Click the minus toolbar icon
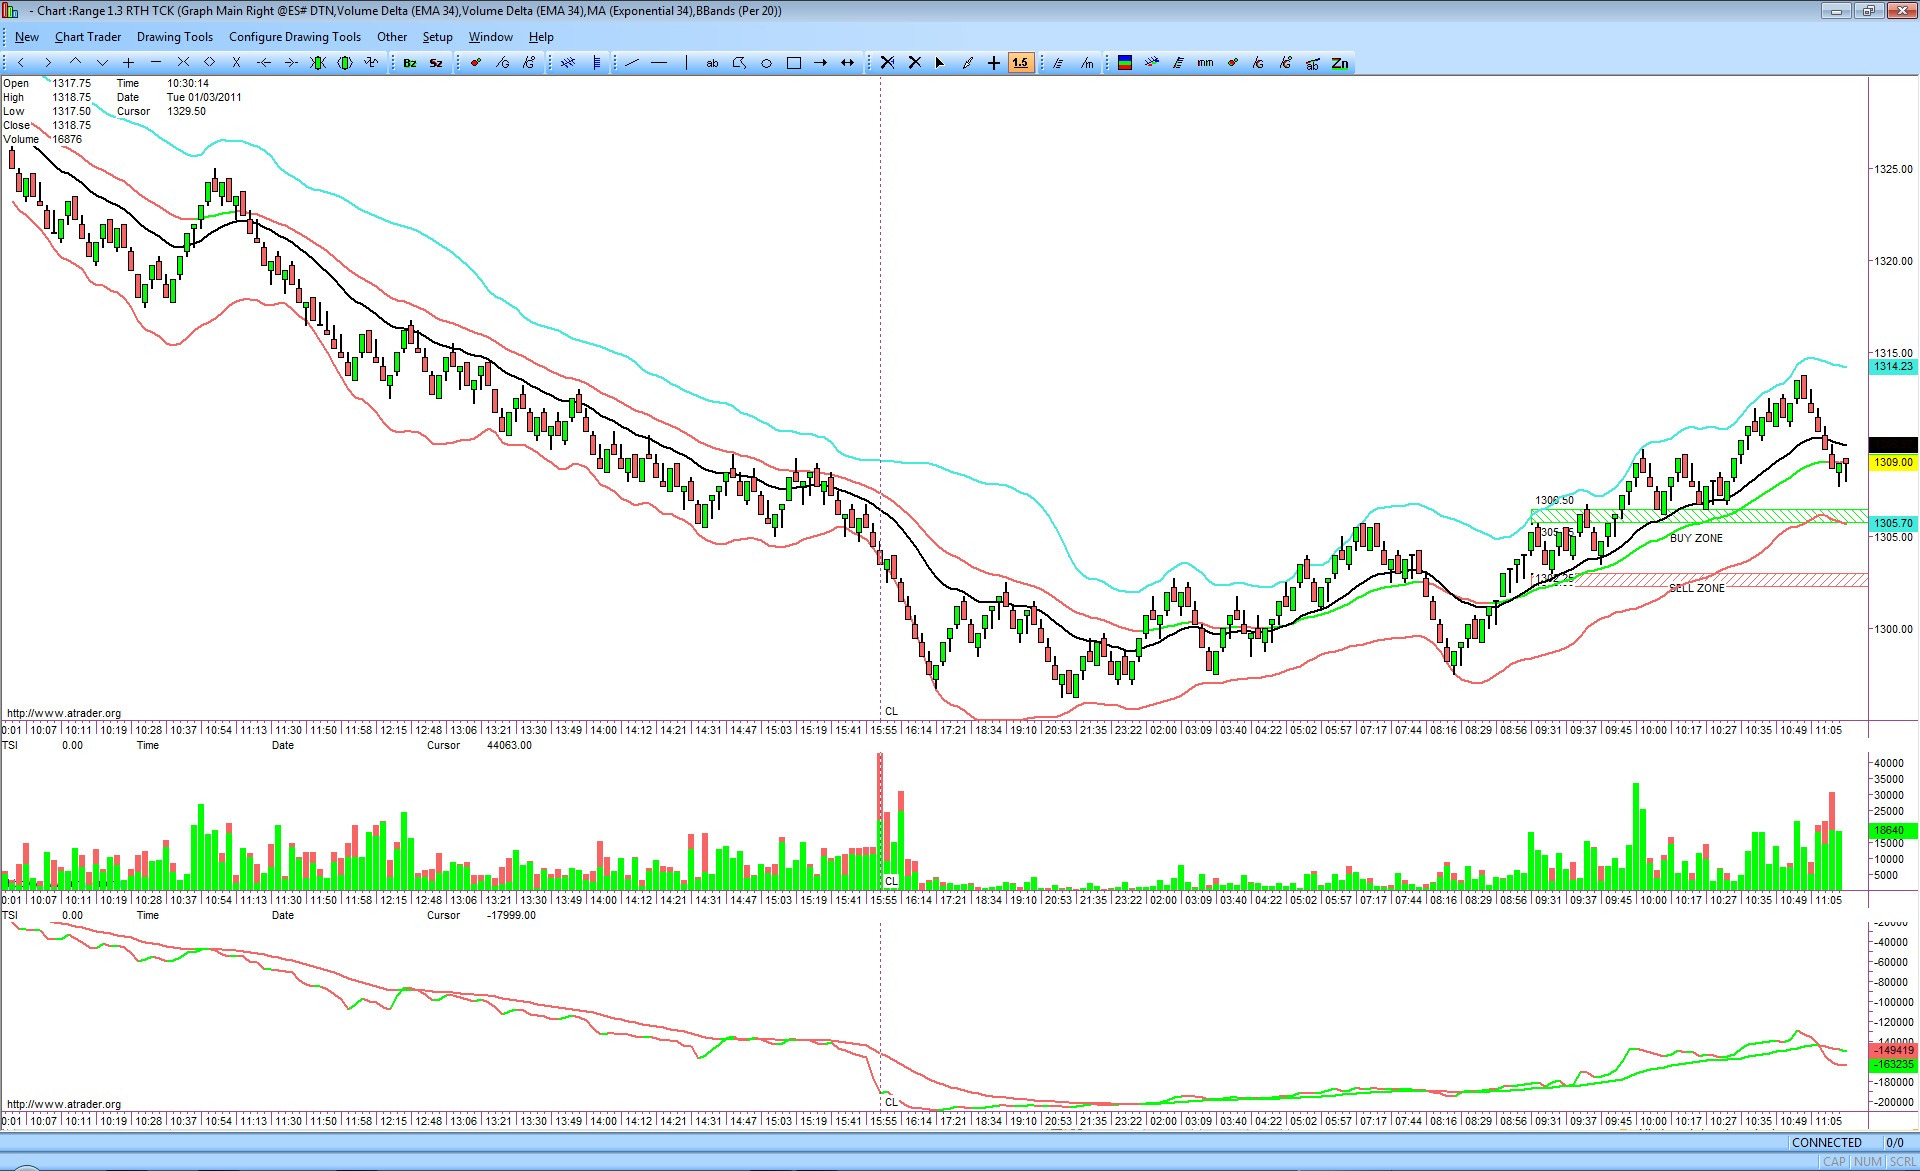The height and width of the screenshot is (1171, 1920). [155, 63]
